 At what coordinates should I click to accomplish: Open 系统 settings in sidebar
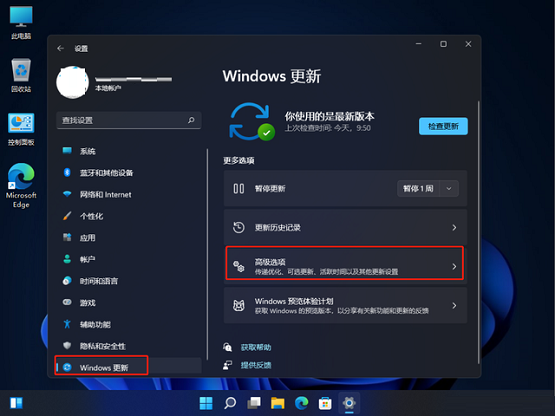click(129, 151)
